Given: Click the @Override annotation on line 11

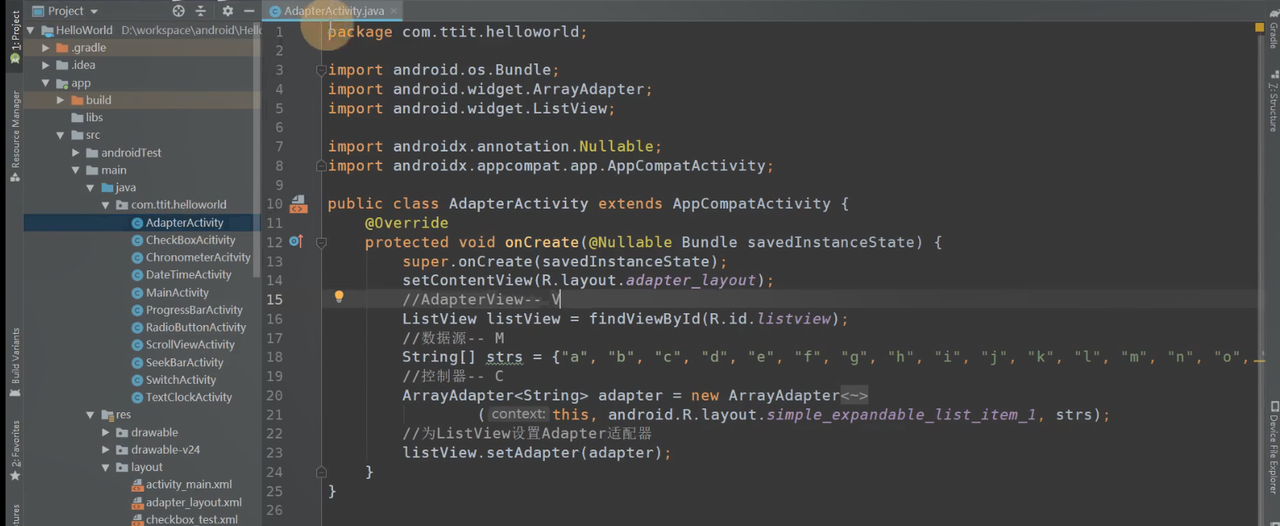Looking at the screenshot, I should coord(406,223).
